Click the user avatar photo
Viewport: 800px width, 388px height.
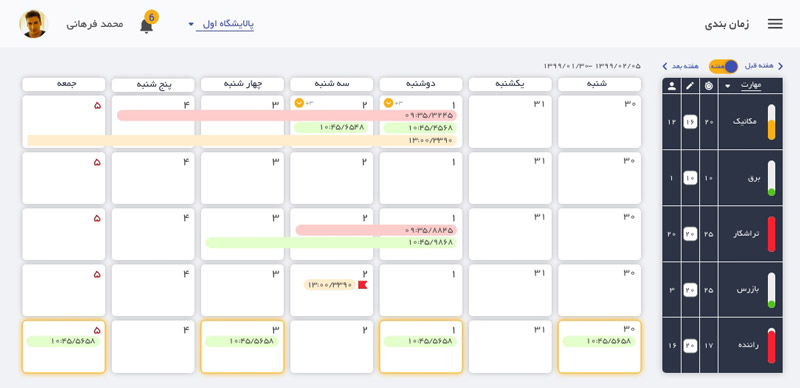[34, 24]
